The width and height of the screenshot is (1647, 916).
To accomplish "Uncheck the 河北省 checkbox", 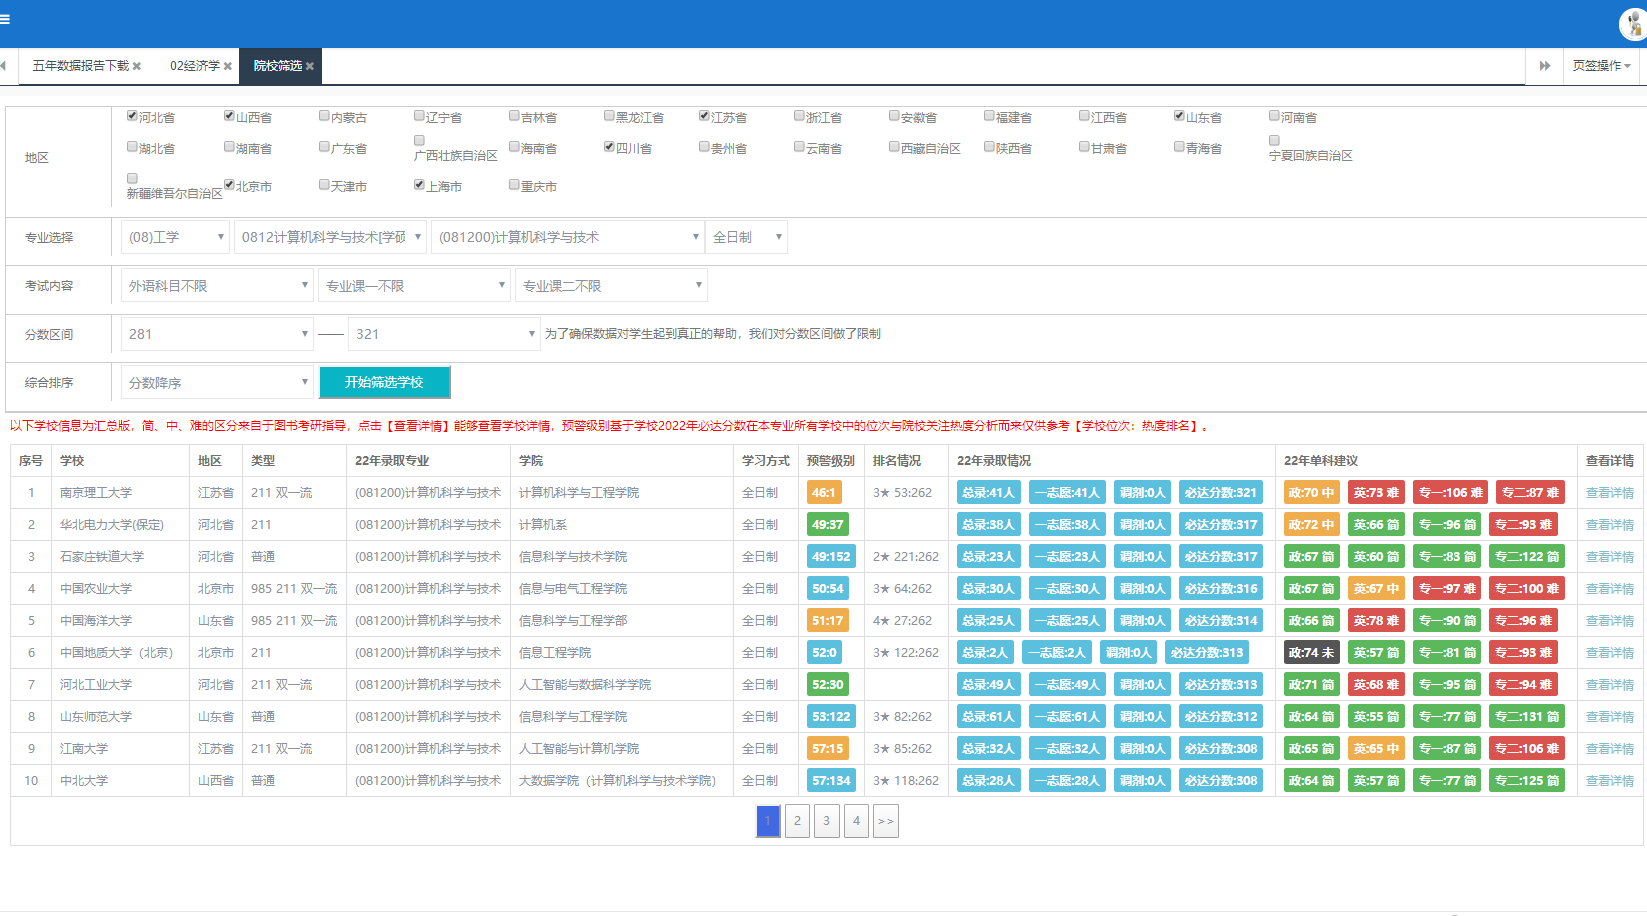I will (x=132, y=116).
